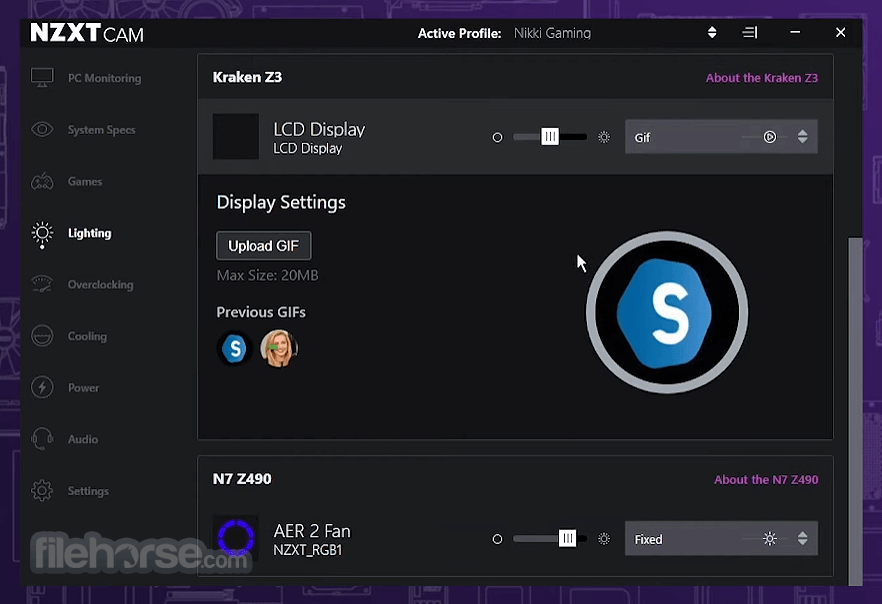882x604 pixels.
Task: Click the System Specs eye icon
Action: (x=42, y=129)
